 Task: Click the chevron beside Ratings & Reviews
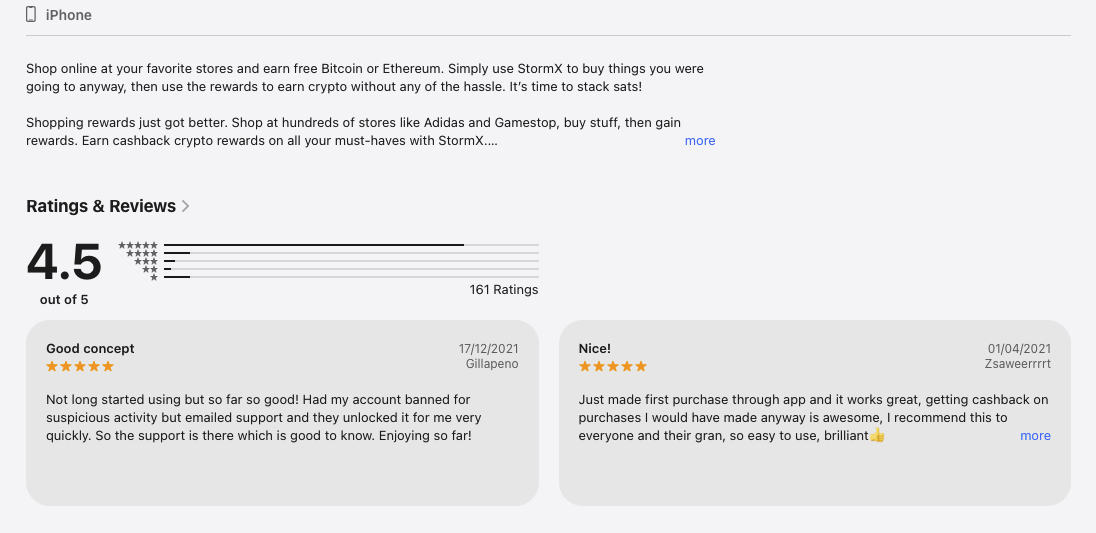point(186,206)
